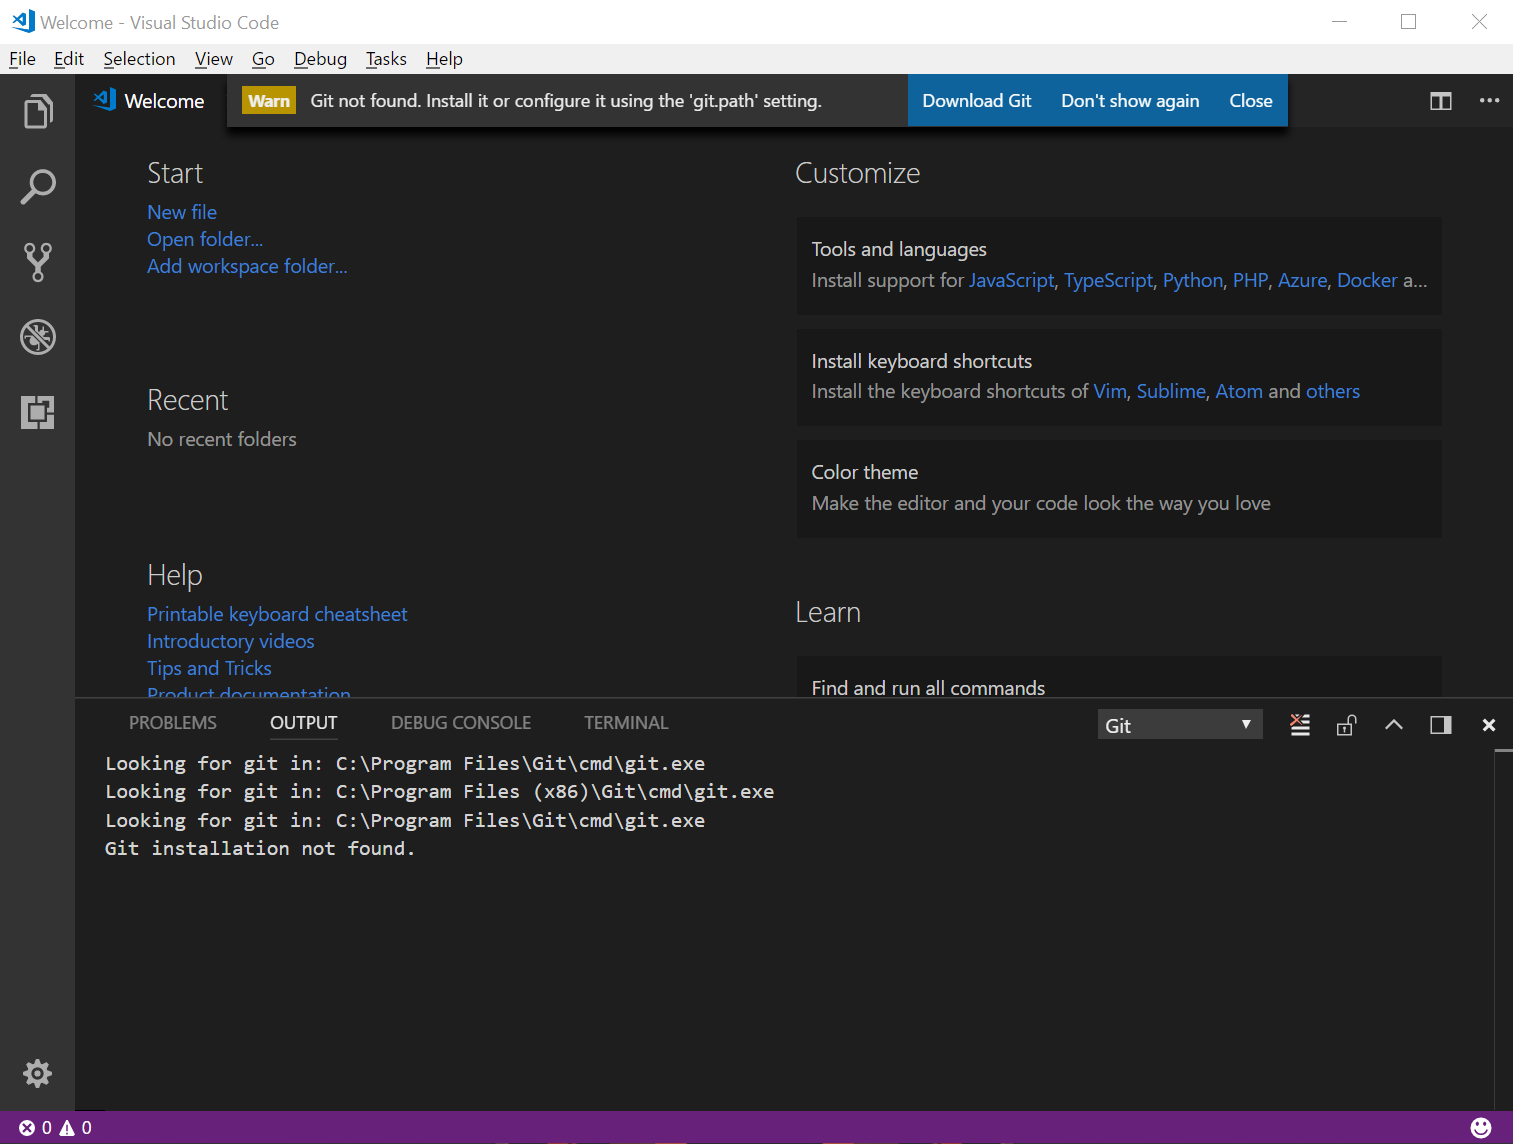Install JavaScript language support
This screenshot has height=1144, width=1513.
1011,280
